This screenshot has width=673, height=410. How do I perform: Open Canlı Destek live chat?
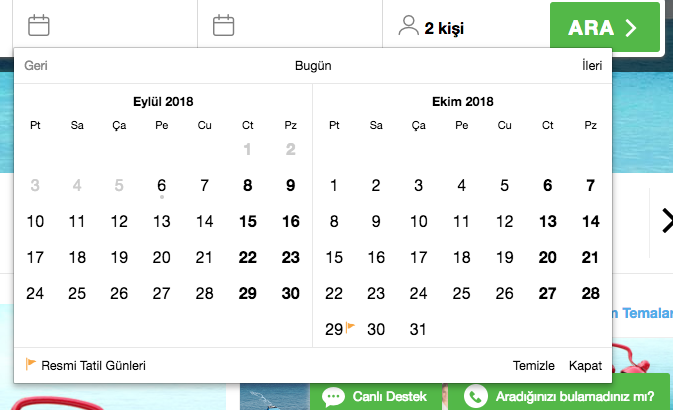coord(376,396)
